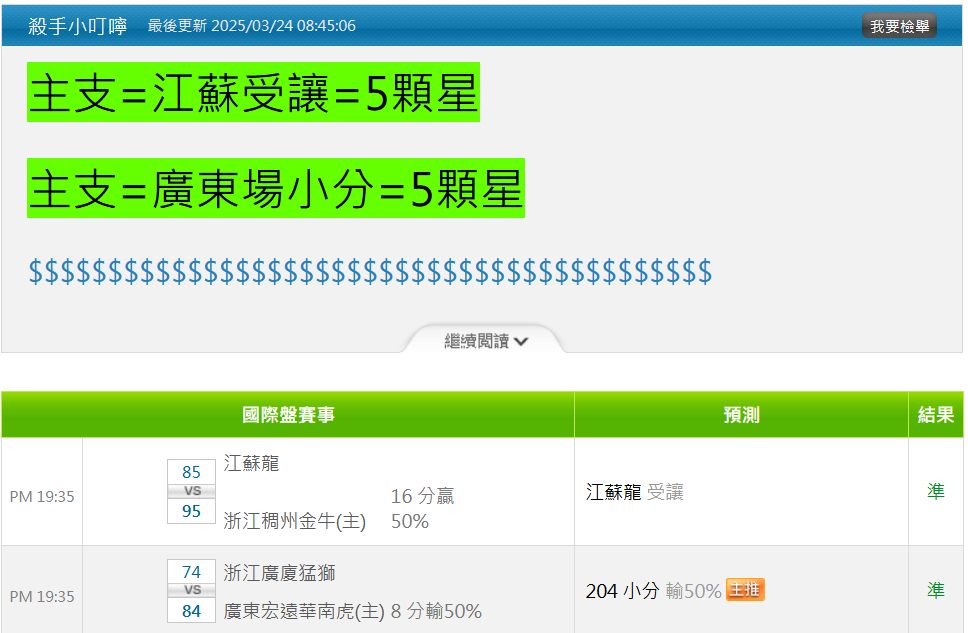Click the 江蘇龍 team name in the match column
Screen dimensions: 968x633
coord(252,463)
